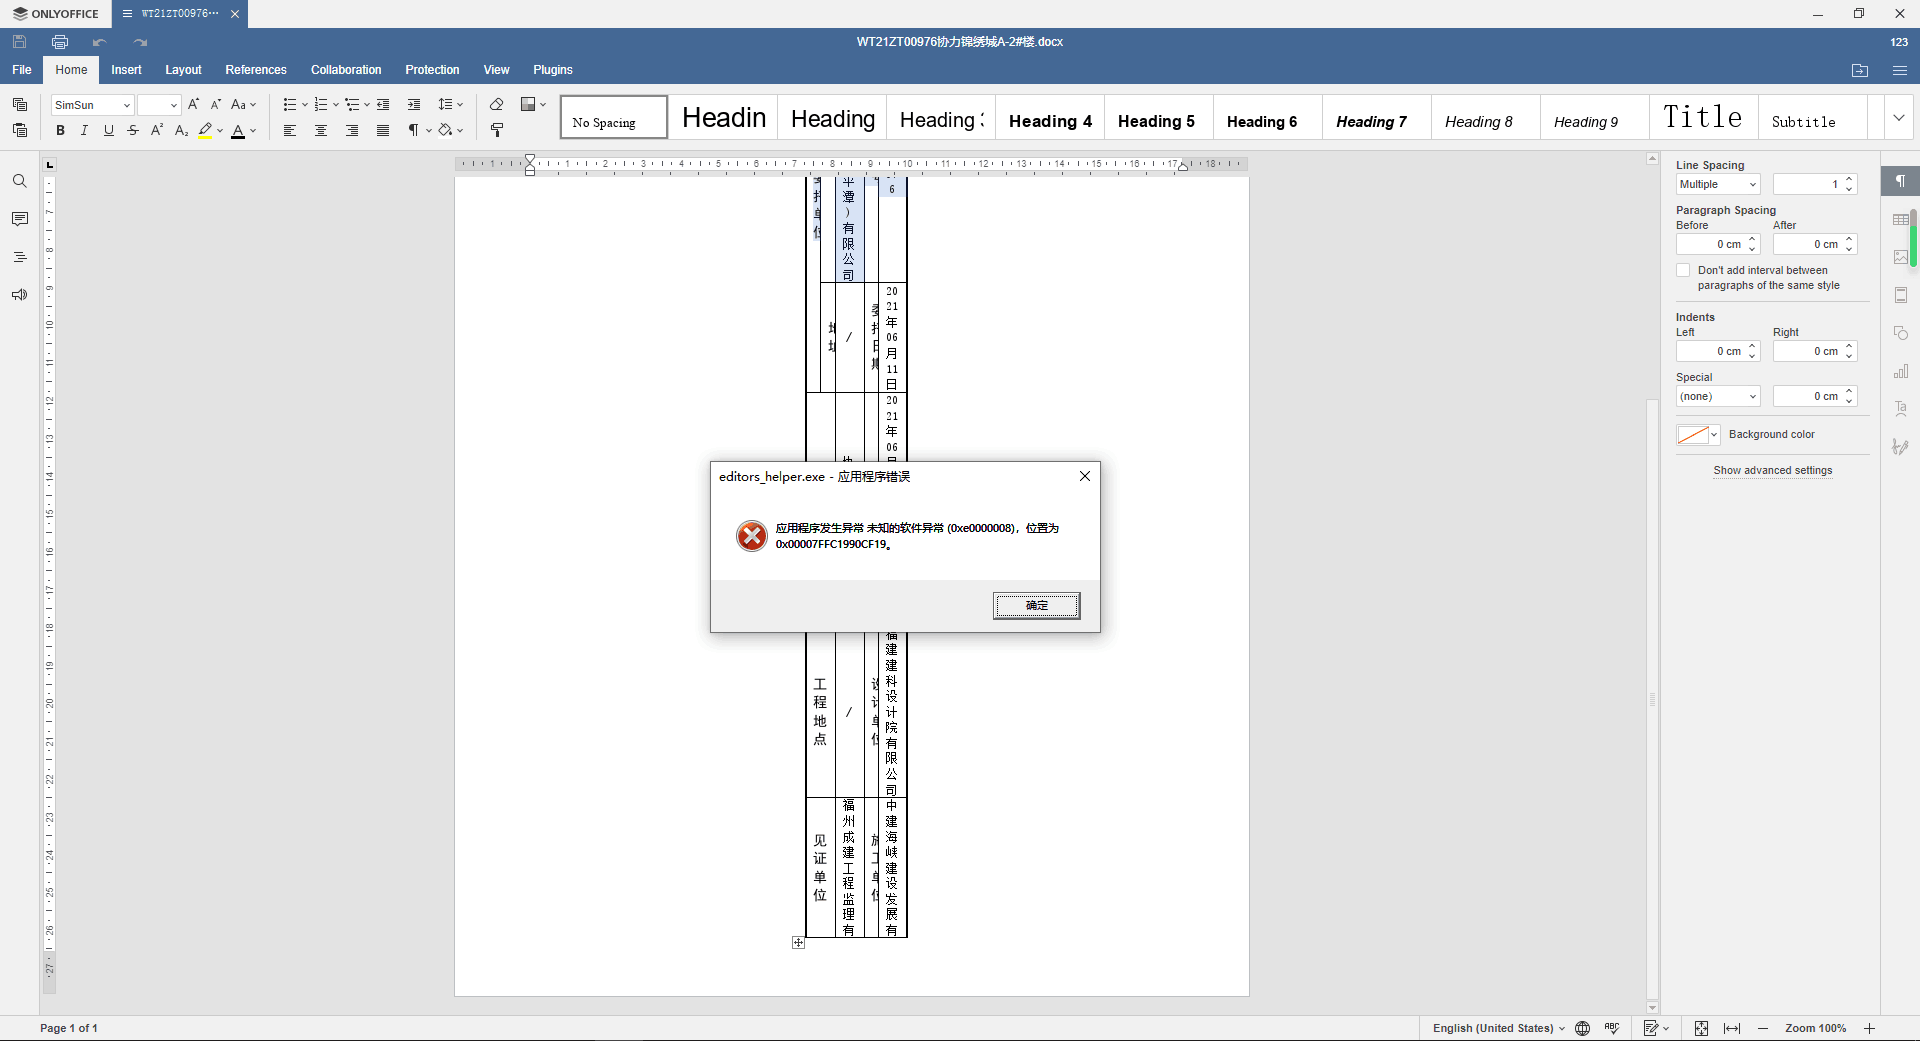The height and width of the screenshot is (1041, 1920).
Task: Open the search panel
Action: point(19,181)
